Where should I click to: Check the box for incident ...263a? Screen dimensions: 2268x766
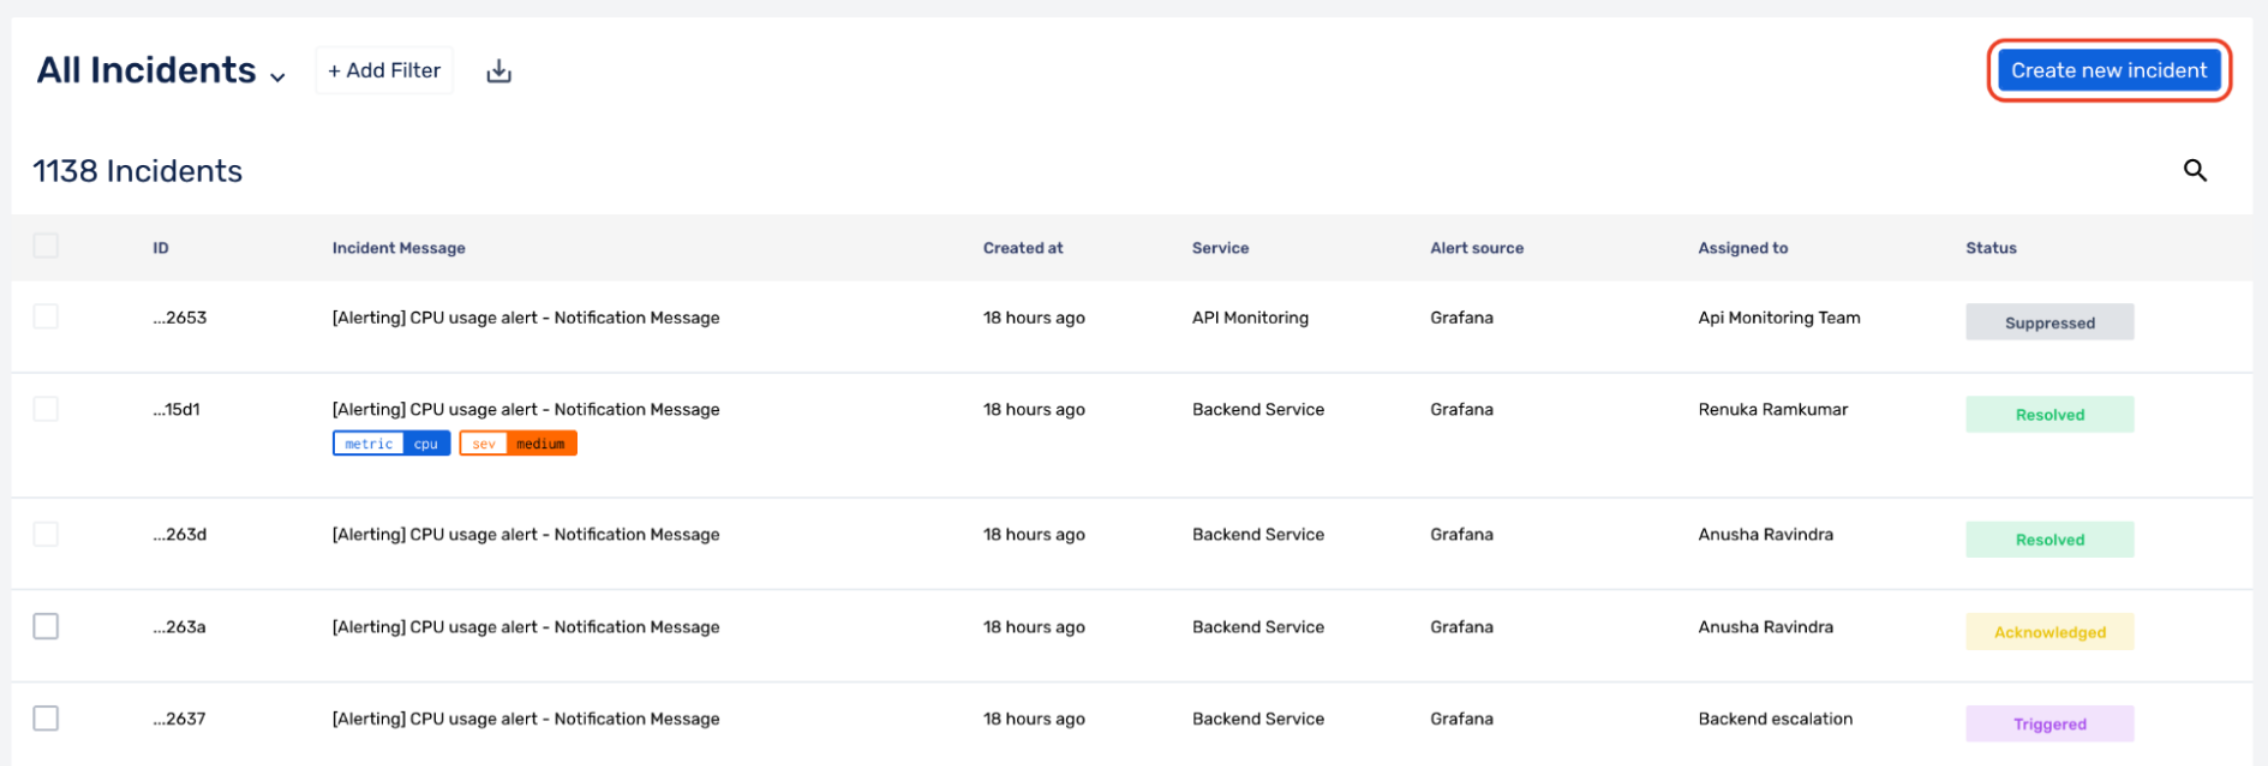coord(46,626)
